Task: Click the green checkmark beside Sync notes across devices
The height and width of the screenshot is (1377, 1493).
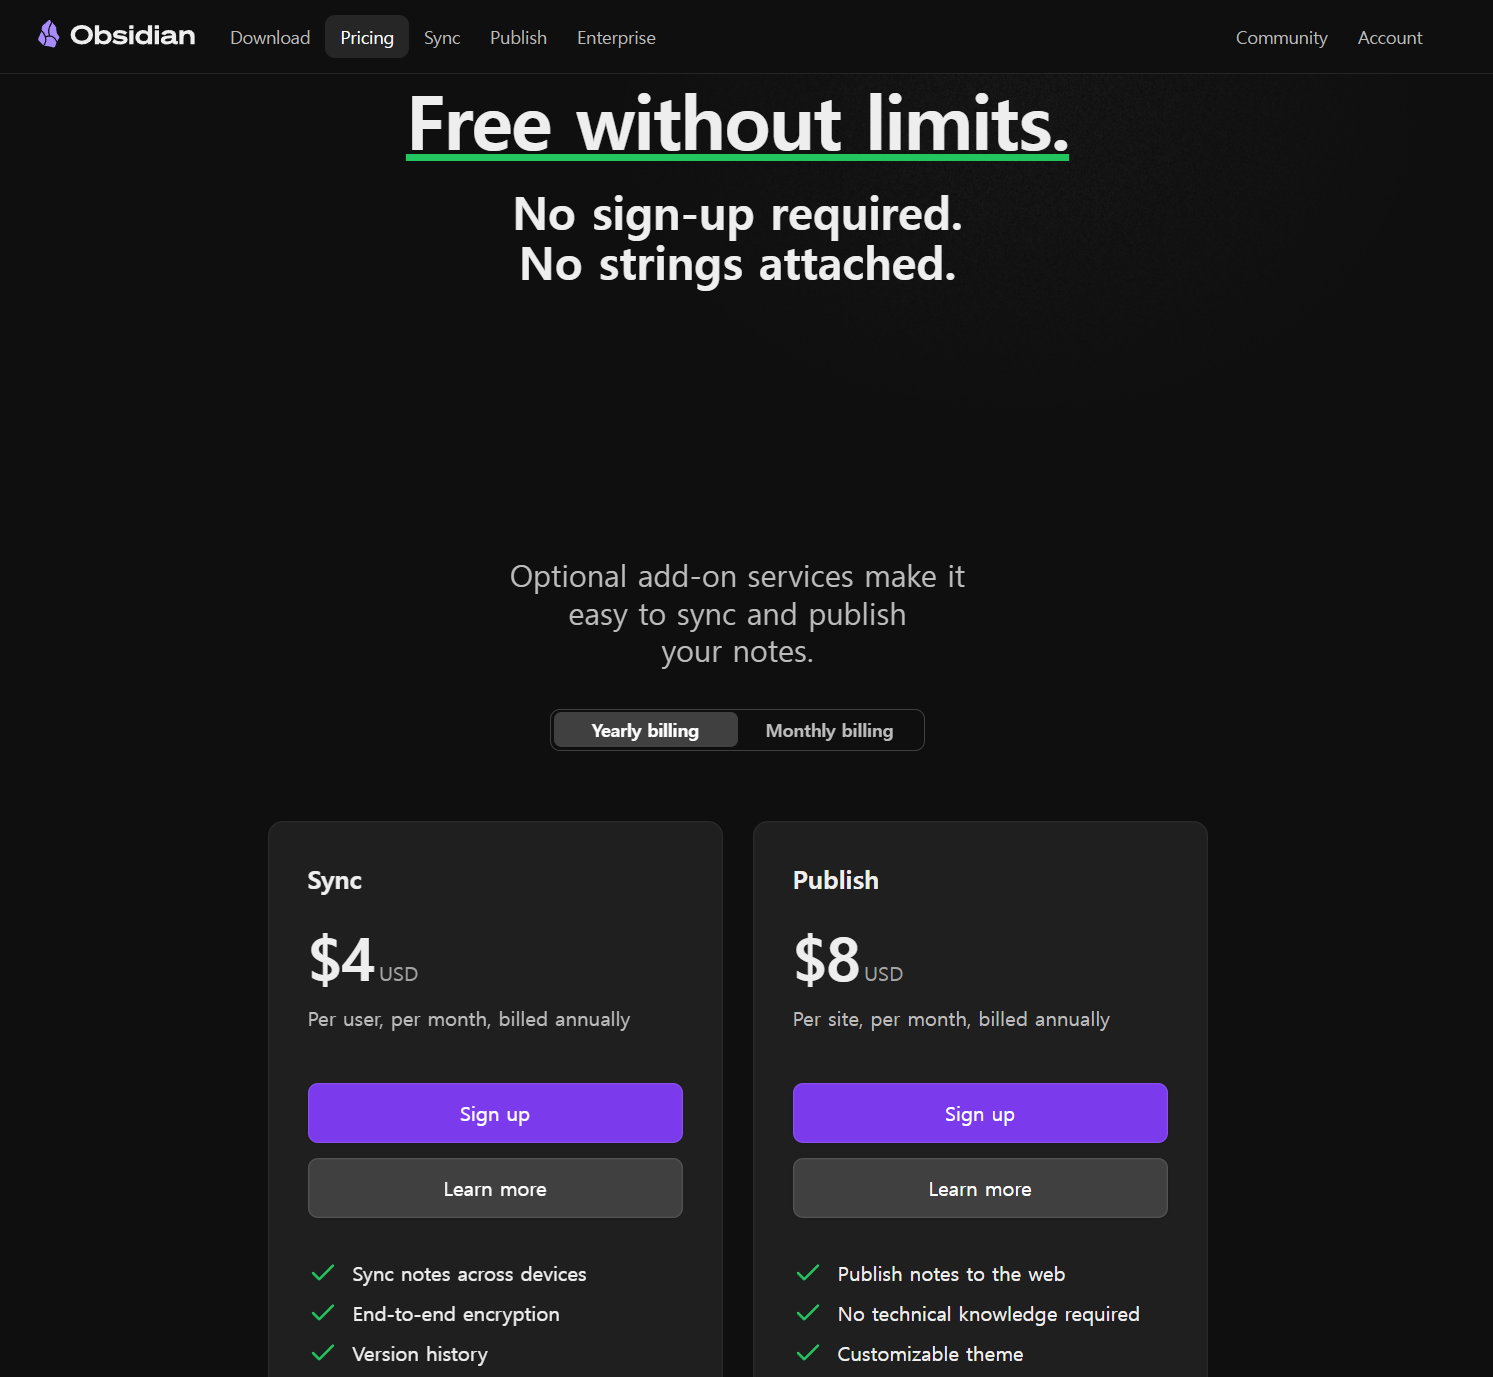Action: [x=323, y=1273]
